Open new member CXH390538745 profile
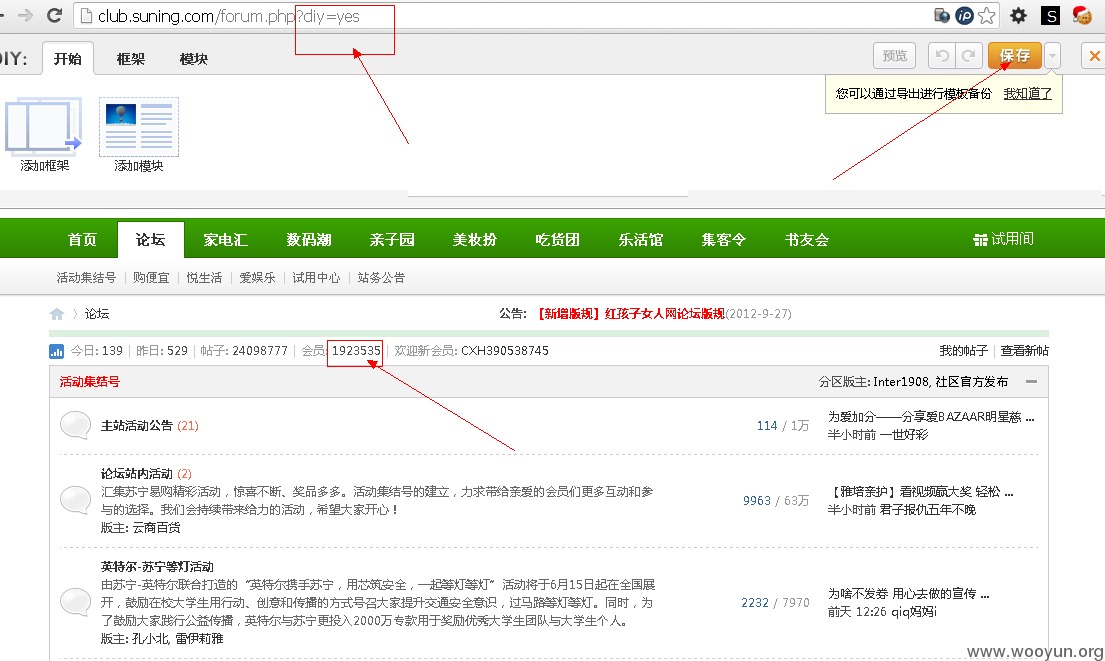 505,351
